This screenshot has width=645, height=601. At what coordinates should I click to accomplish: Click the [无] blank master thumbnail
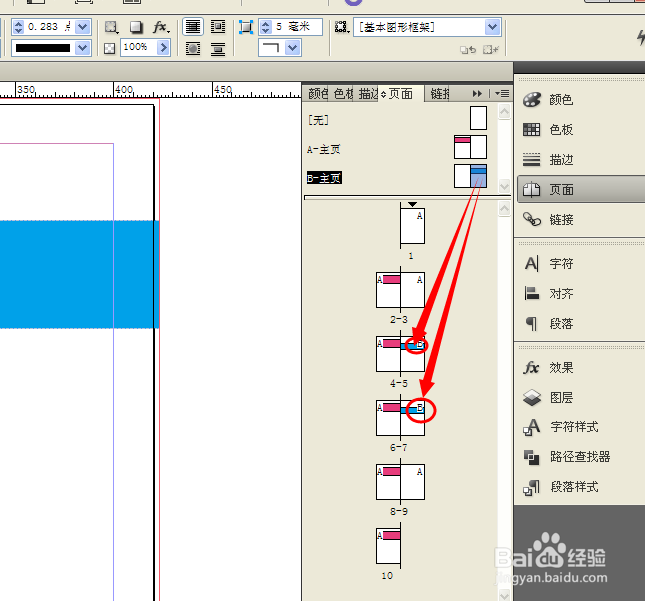click(x=478, y=118)
